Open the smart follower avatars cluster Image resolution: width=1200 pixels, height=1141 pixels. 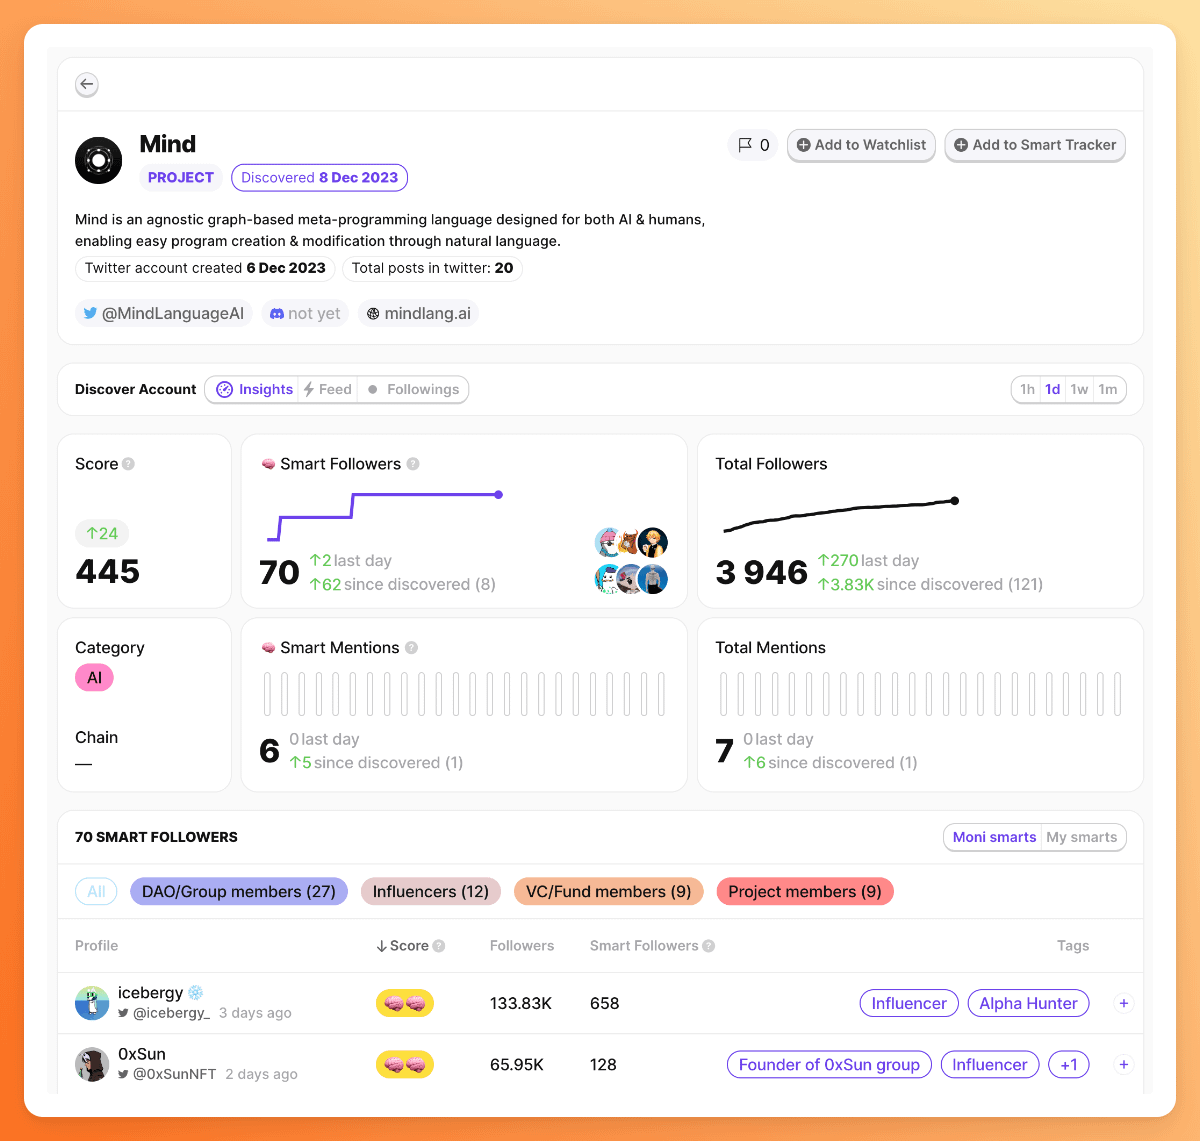(x=631, y=561)
